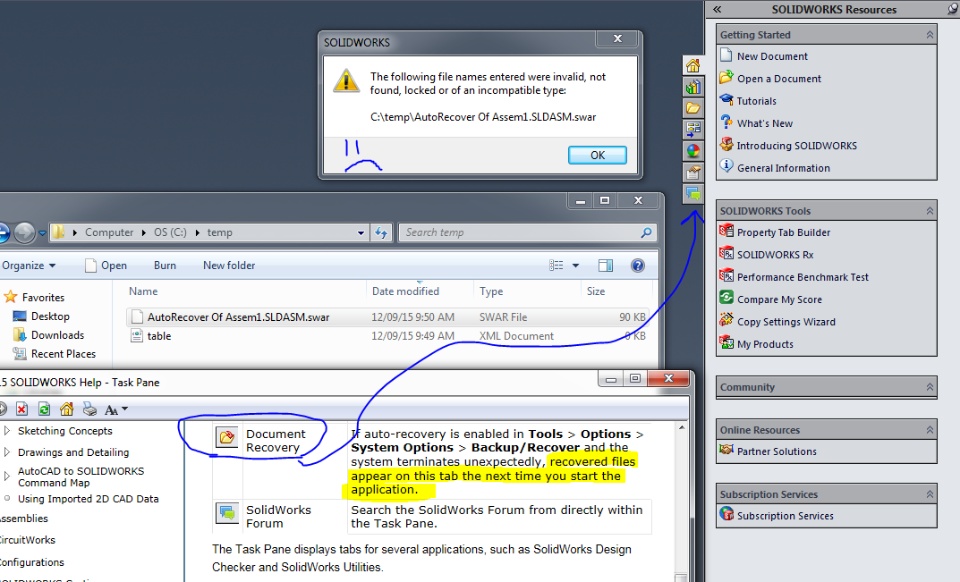Launch Tutorials from Getting Started

coord(756,101)
